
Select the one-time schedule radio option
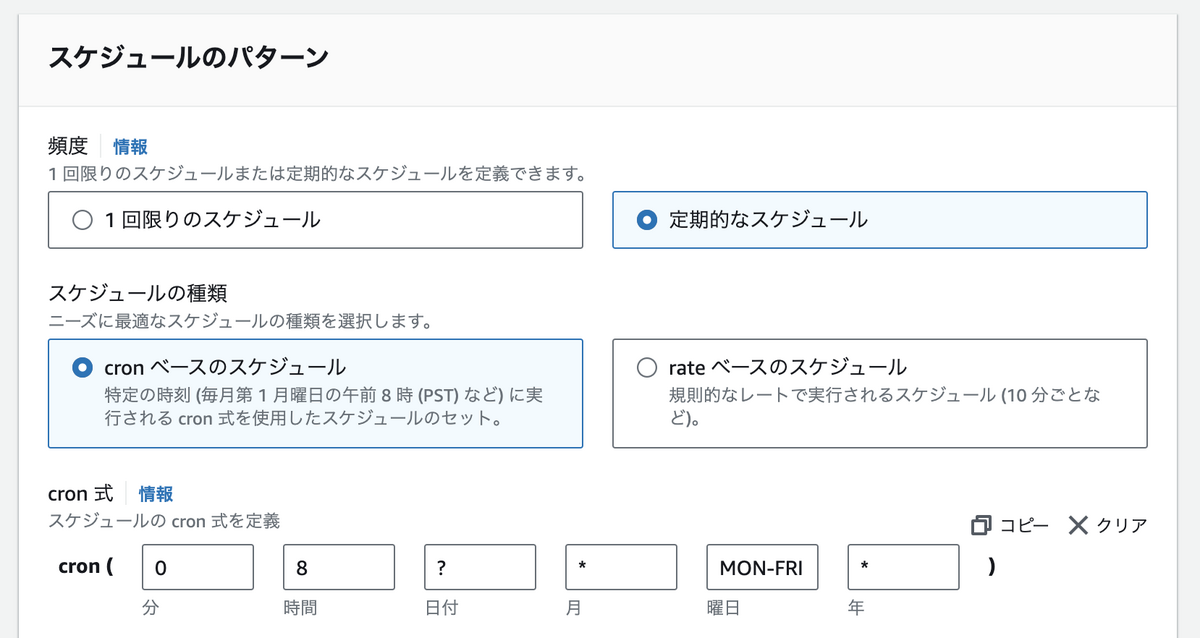(x=83, y=220)
